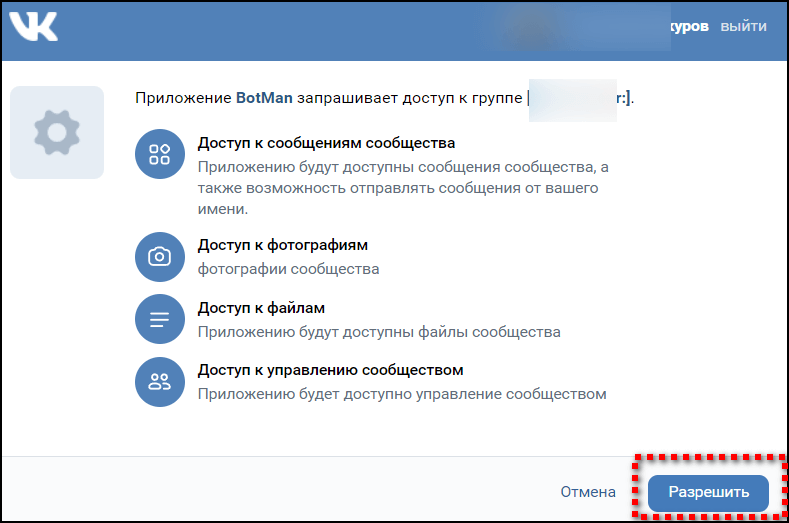The height and width of the screenshot is (523, 789).
Task: Click the файлы сообщества permission description
Action: click(x=378, y=331)
